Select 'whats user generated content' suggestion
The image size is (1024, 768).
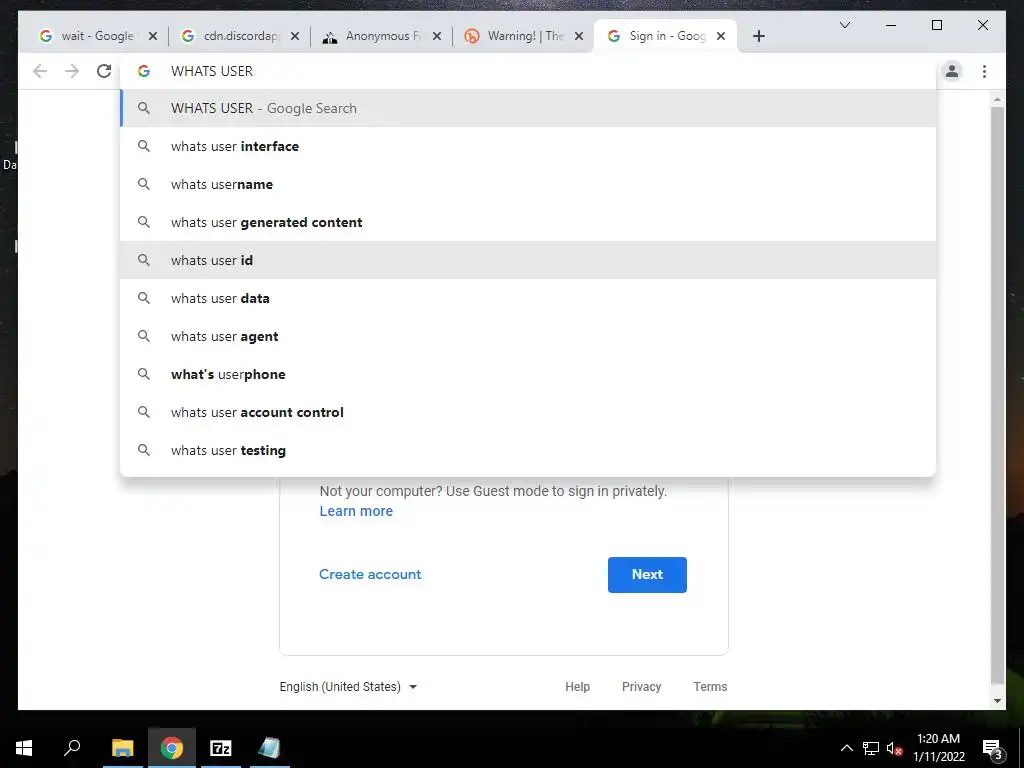point(528,222)
